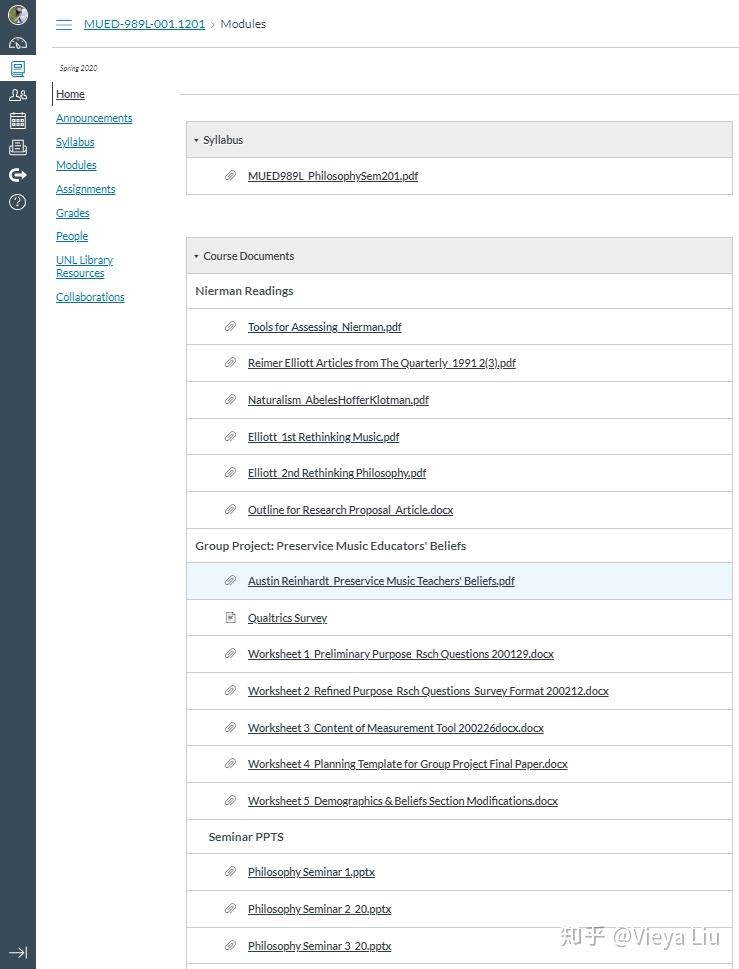Click the page icon beside Qualtrics Survey
Viewport: 739px width, 969px height.
tap(230, 618)
